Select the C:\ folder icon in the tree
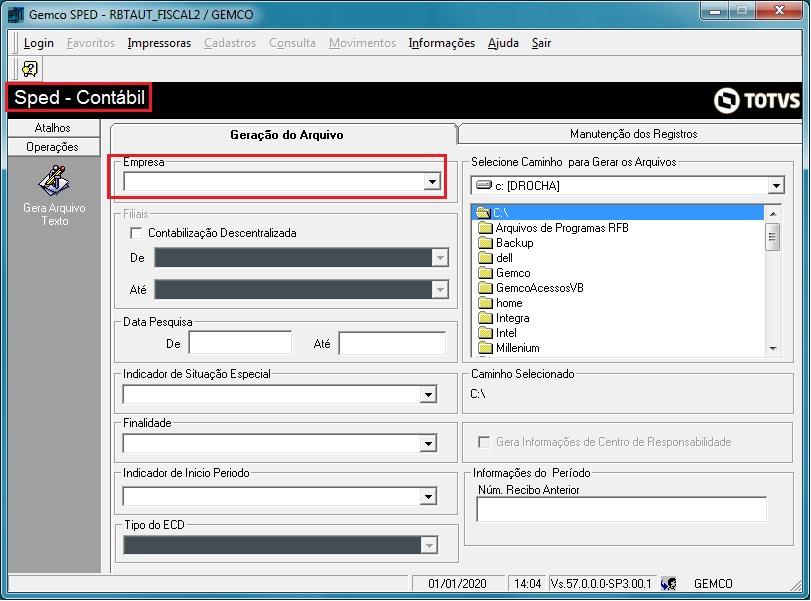Image resolution: width=811 pixels, height=601 pixels. [x=483, y=213]
